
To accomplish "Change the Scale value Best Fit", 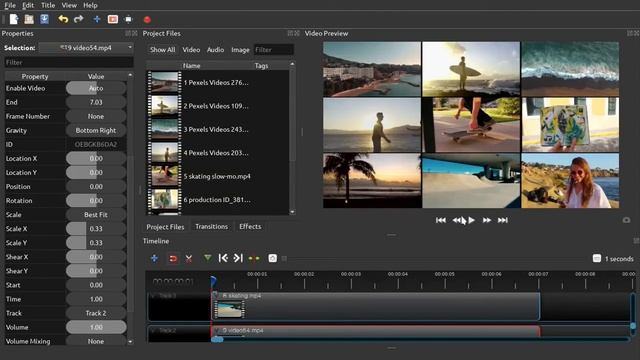I will [96, 215].
